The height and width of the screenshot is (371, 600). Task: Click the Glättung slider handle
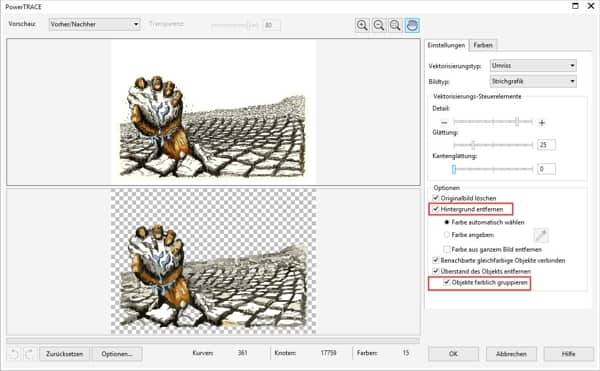473,145
